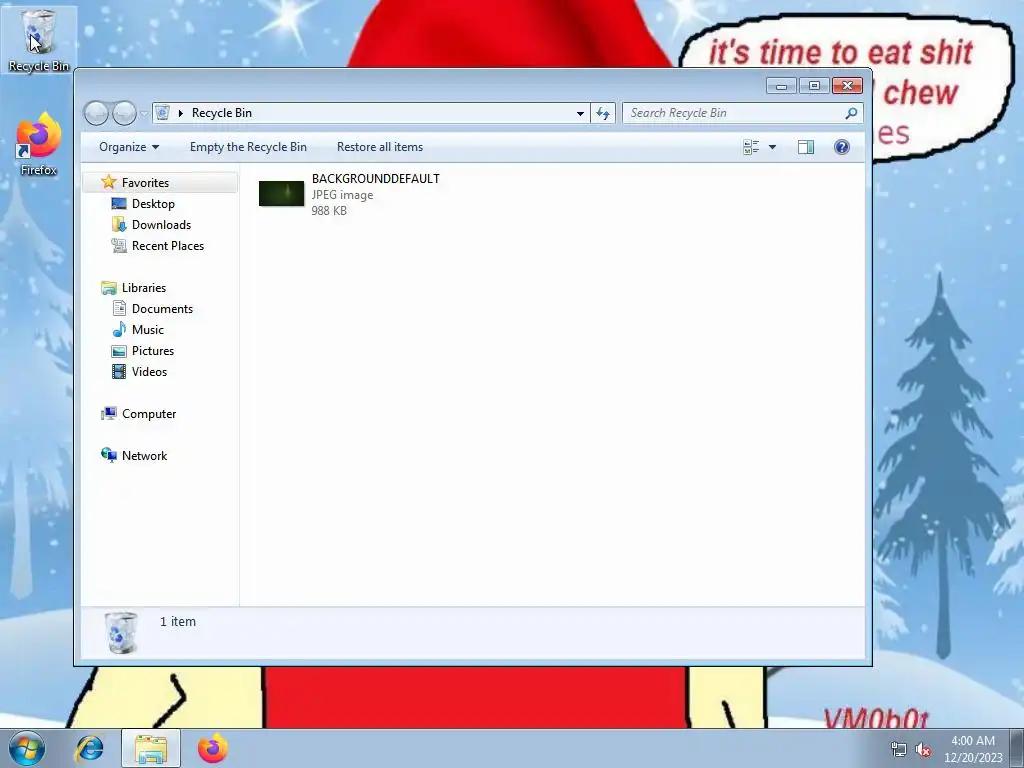Open the more view options dropdown arrow
This screenshot has height=768, width=1024.
tap(773, 147)
